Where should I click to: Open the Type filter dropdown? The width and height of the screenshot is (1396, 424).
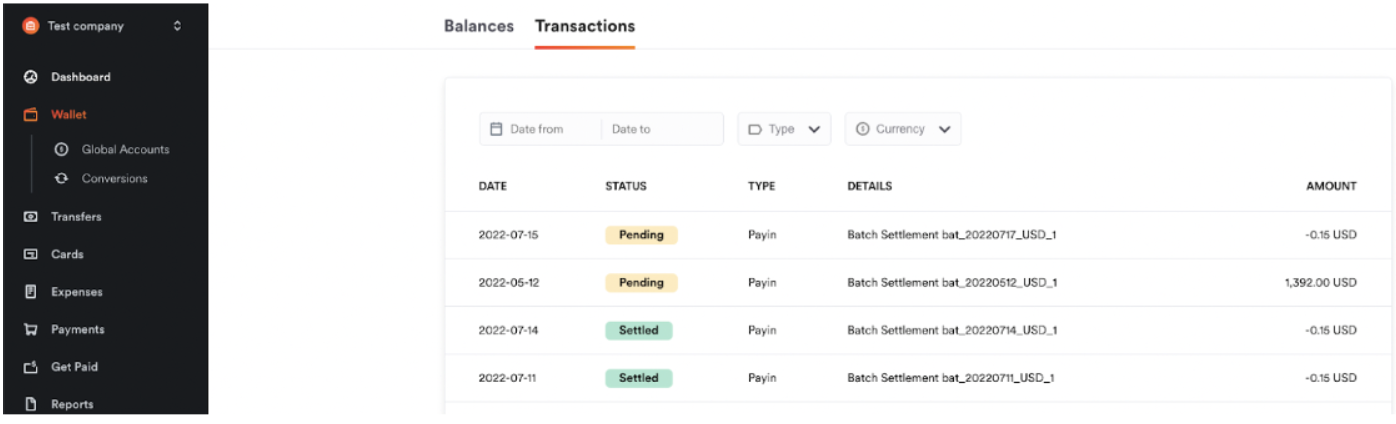click(x=784, y=129)
